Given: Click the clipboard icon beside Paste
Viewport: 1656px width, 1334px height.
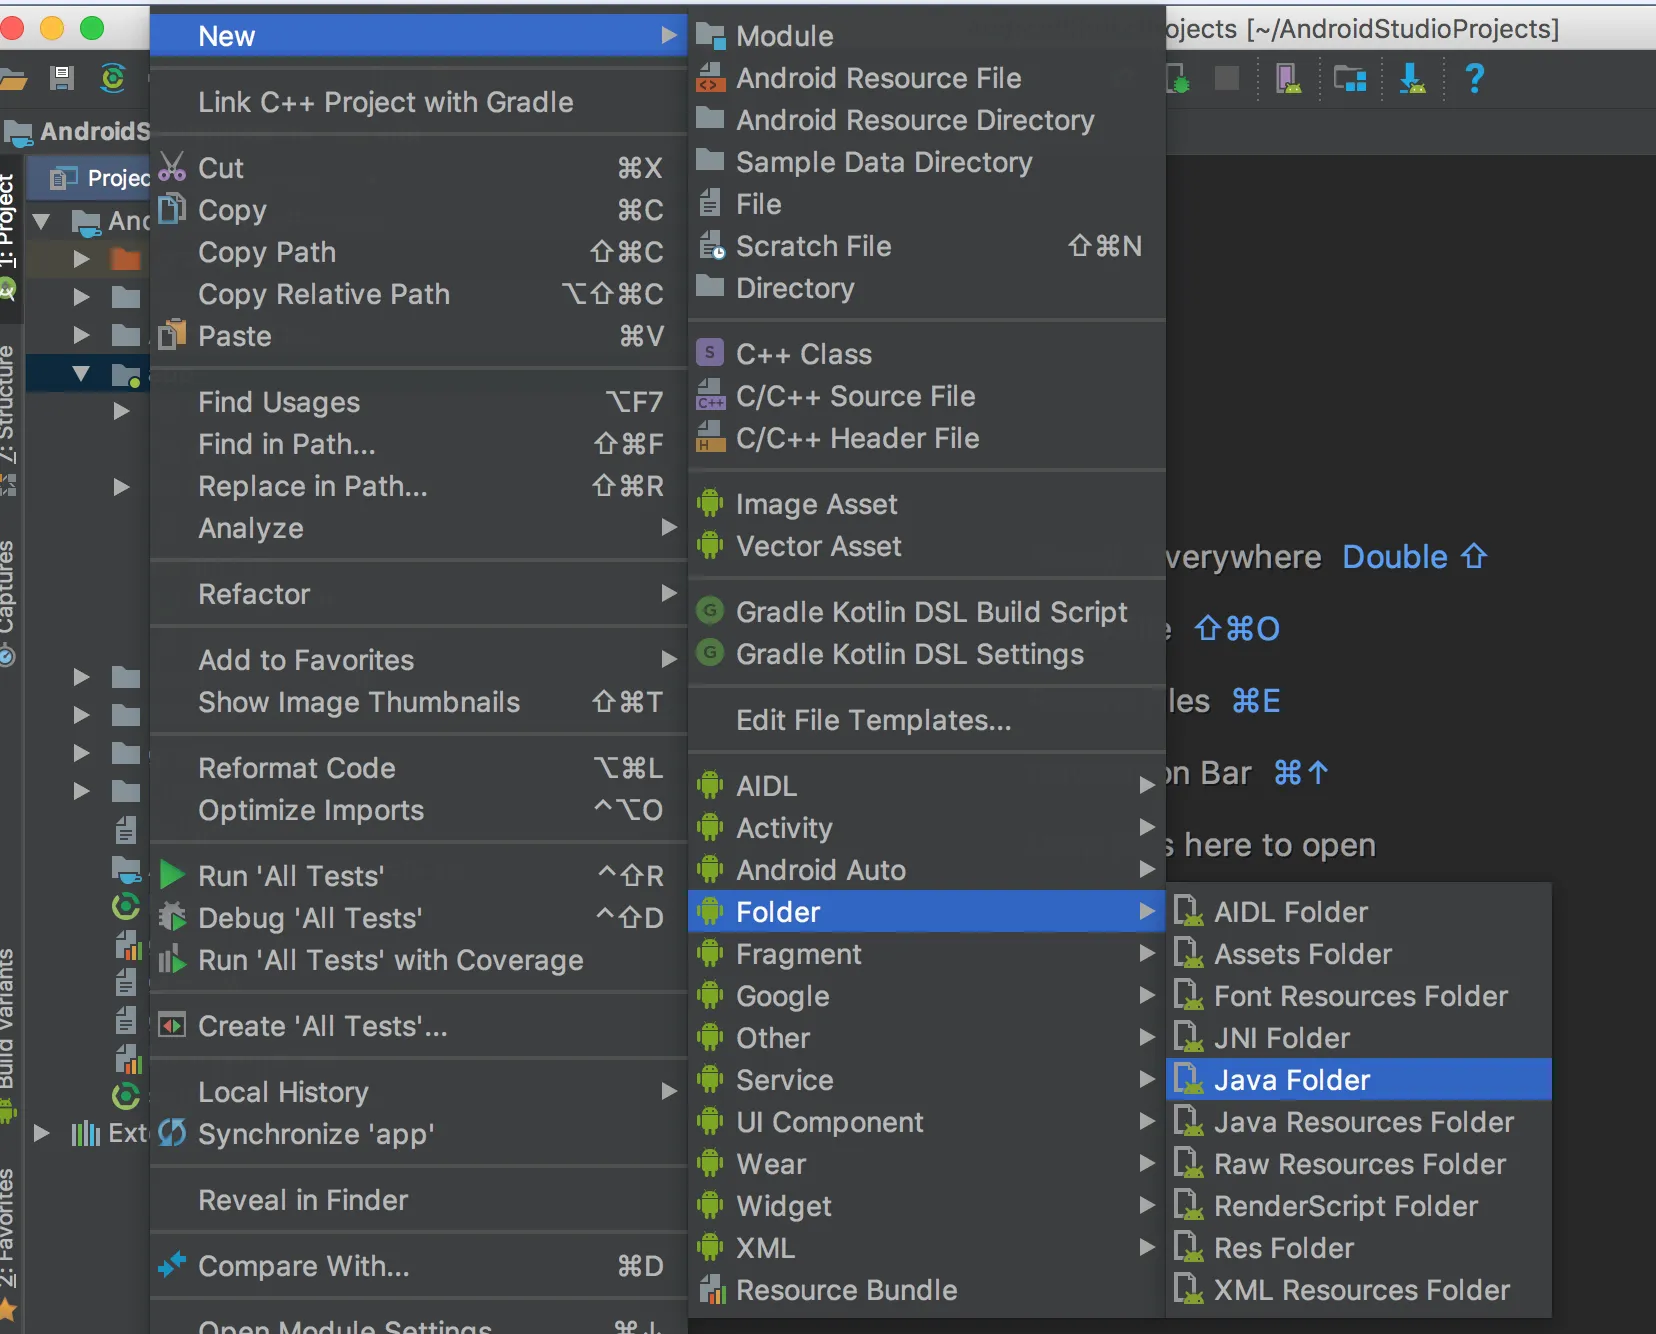Looking at the screenshot, I should point(172,334).
